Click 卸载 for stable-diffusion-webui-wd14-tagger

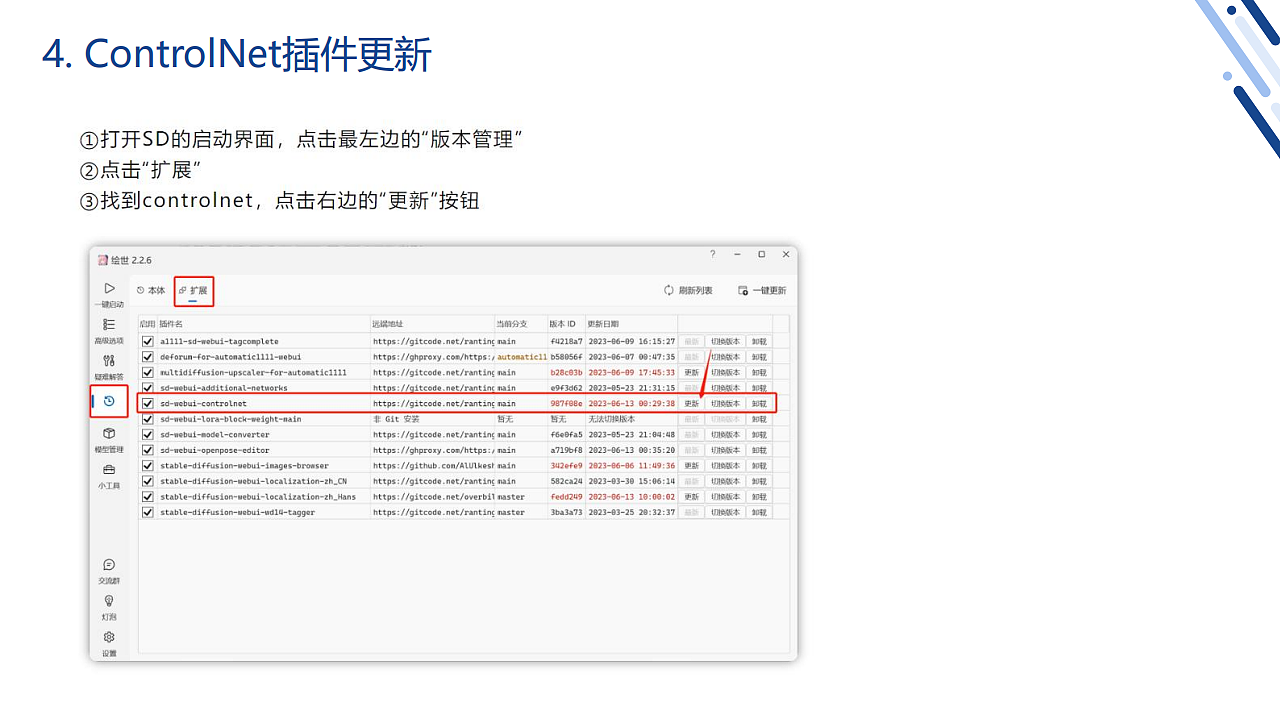tap(758, 511)
